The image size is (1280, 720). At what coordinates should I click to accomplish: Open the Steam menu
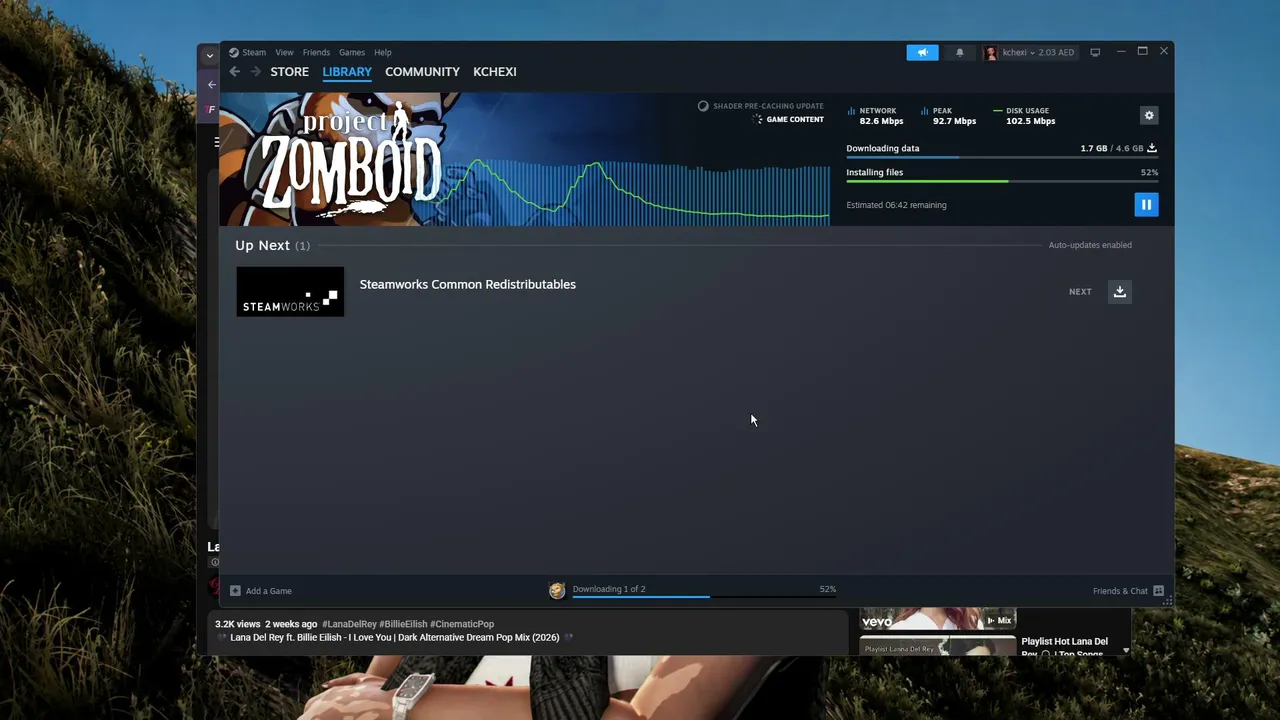click(x=254, y=52)
